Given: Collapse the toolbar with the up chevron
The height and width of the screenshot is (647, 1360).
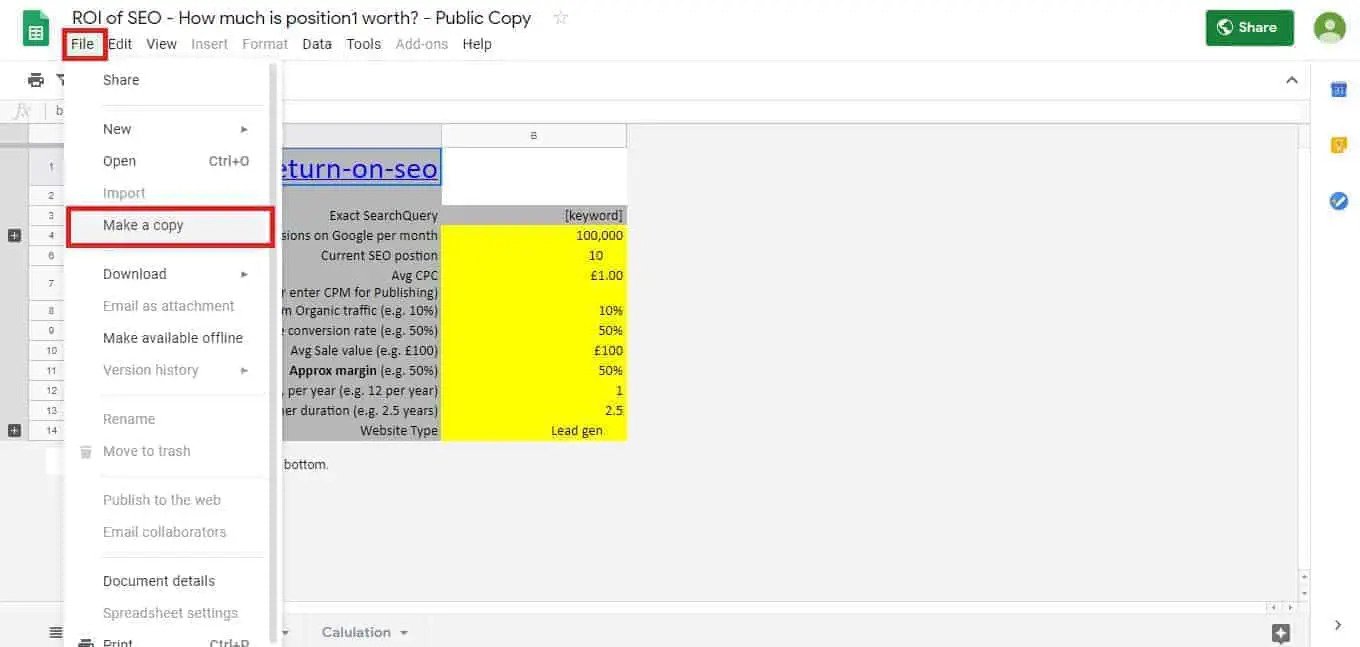Looking at the screenshot, I should click(x=1291, y=80).
